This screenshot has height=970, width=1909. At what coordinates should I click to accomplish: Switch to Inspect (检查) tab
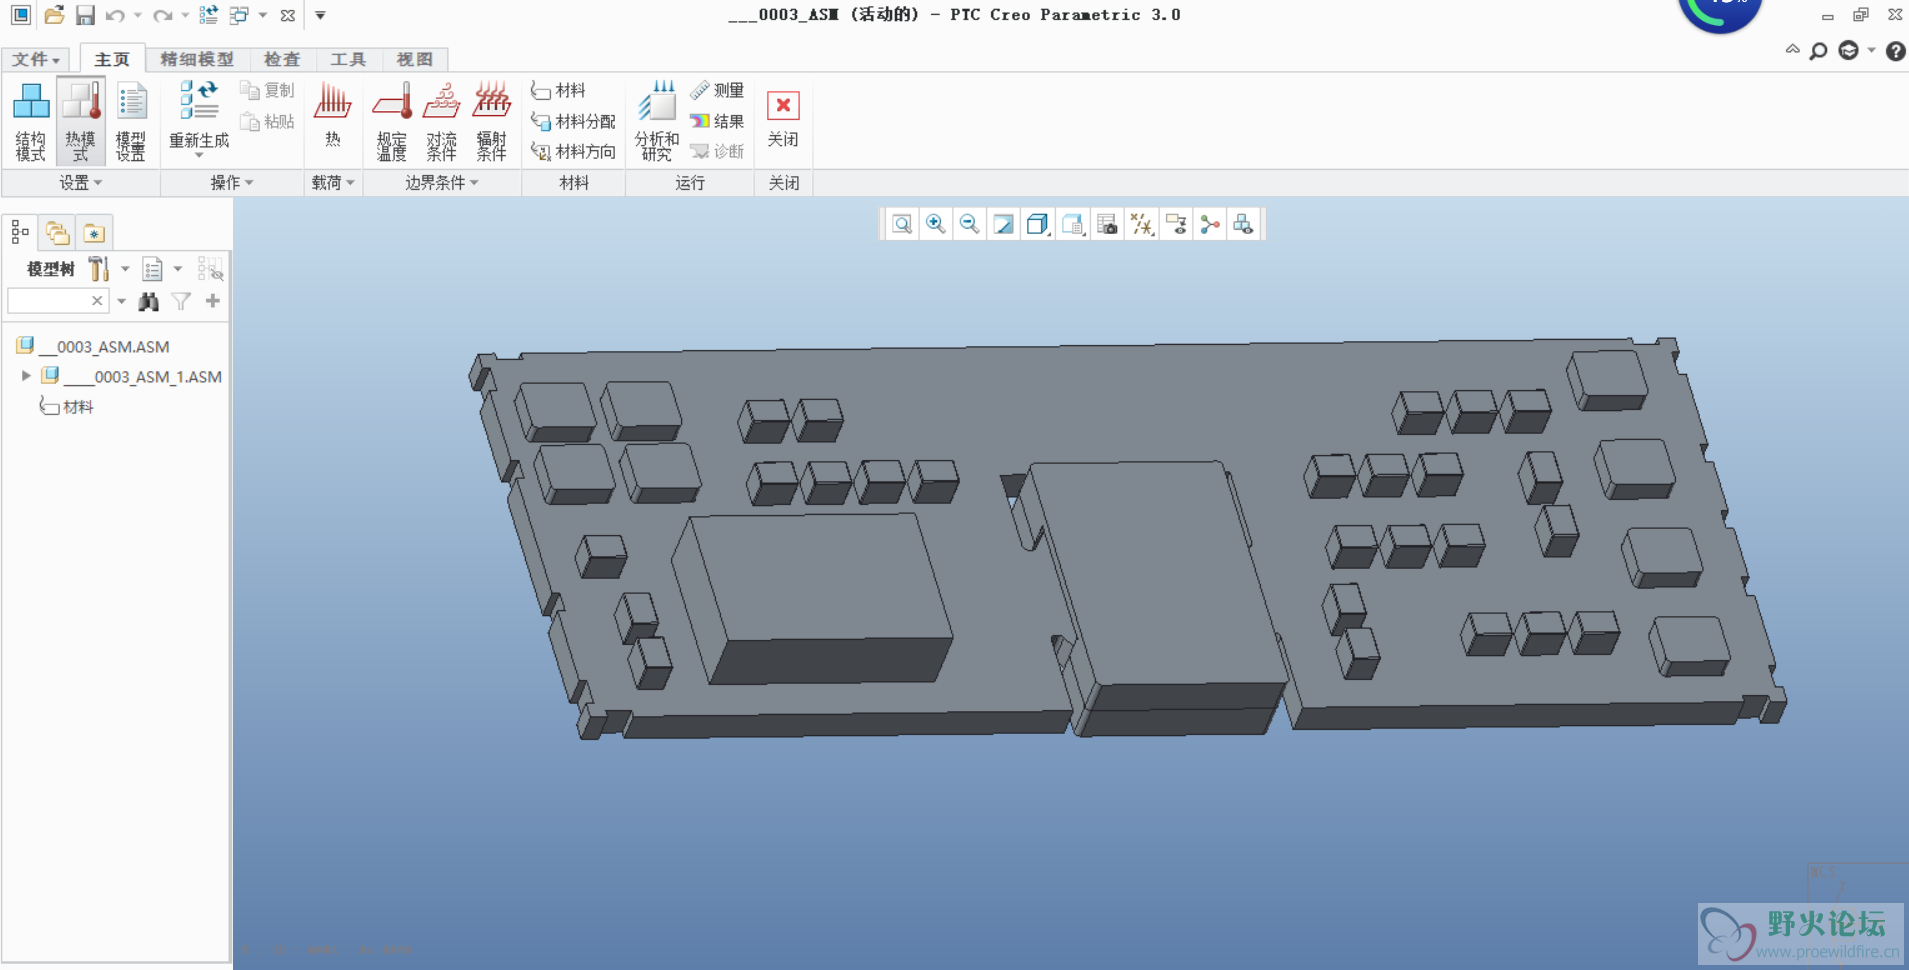282,59
